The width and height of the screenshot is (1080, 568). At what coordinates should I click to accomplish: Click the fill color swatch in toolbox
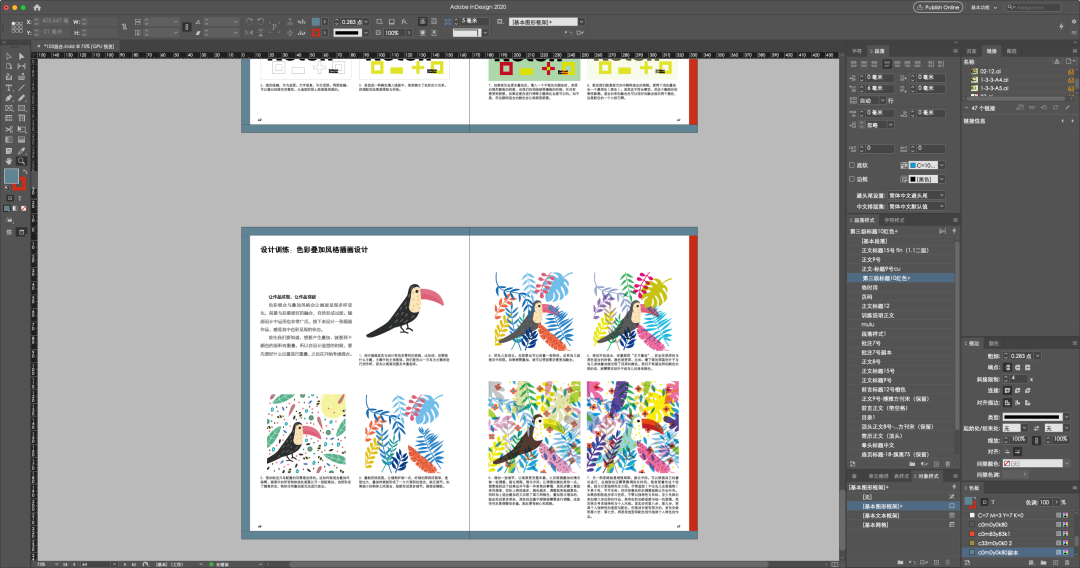click(11, 176)
